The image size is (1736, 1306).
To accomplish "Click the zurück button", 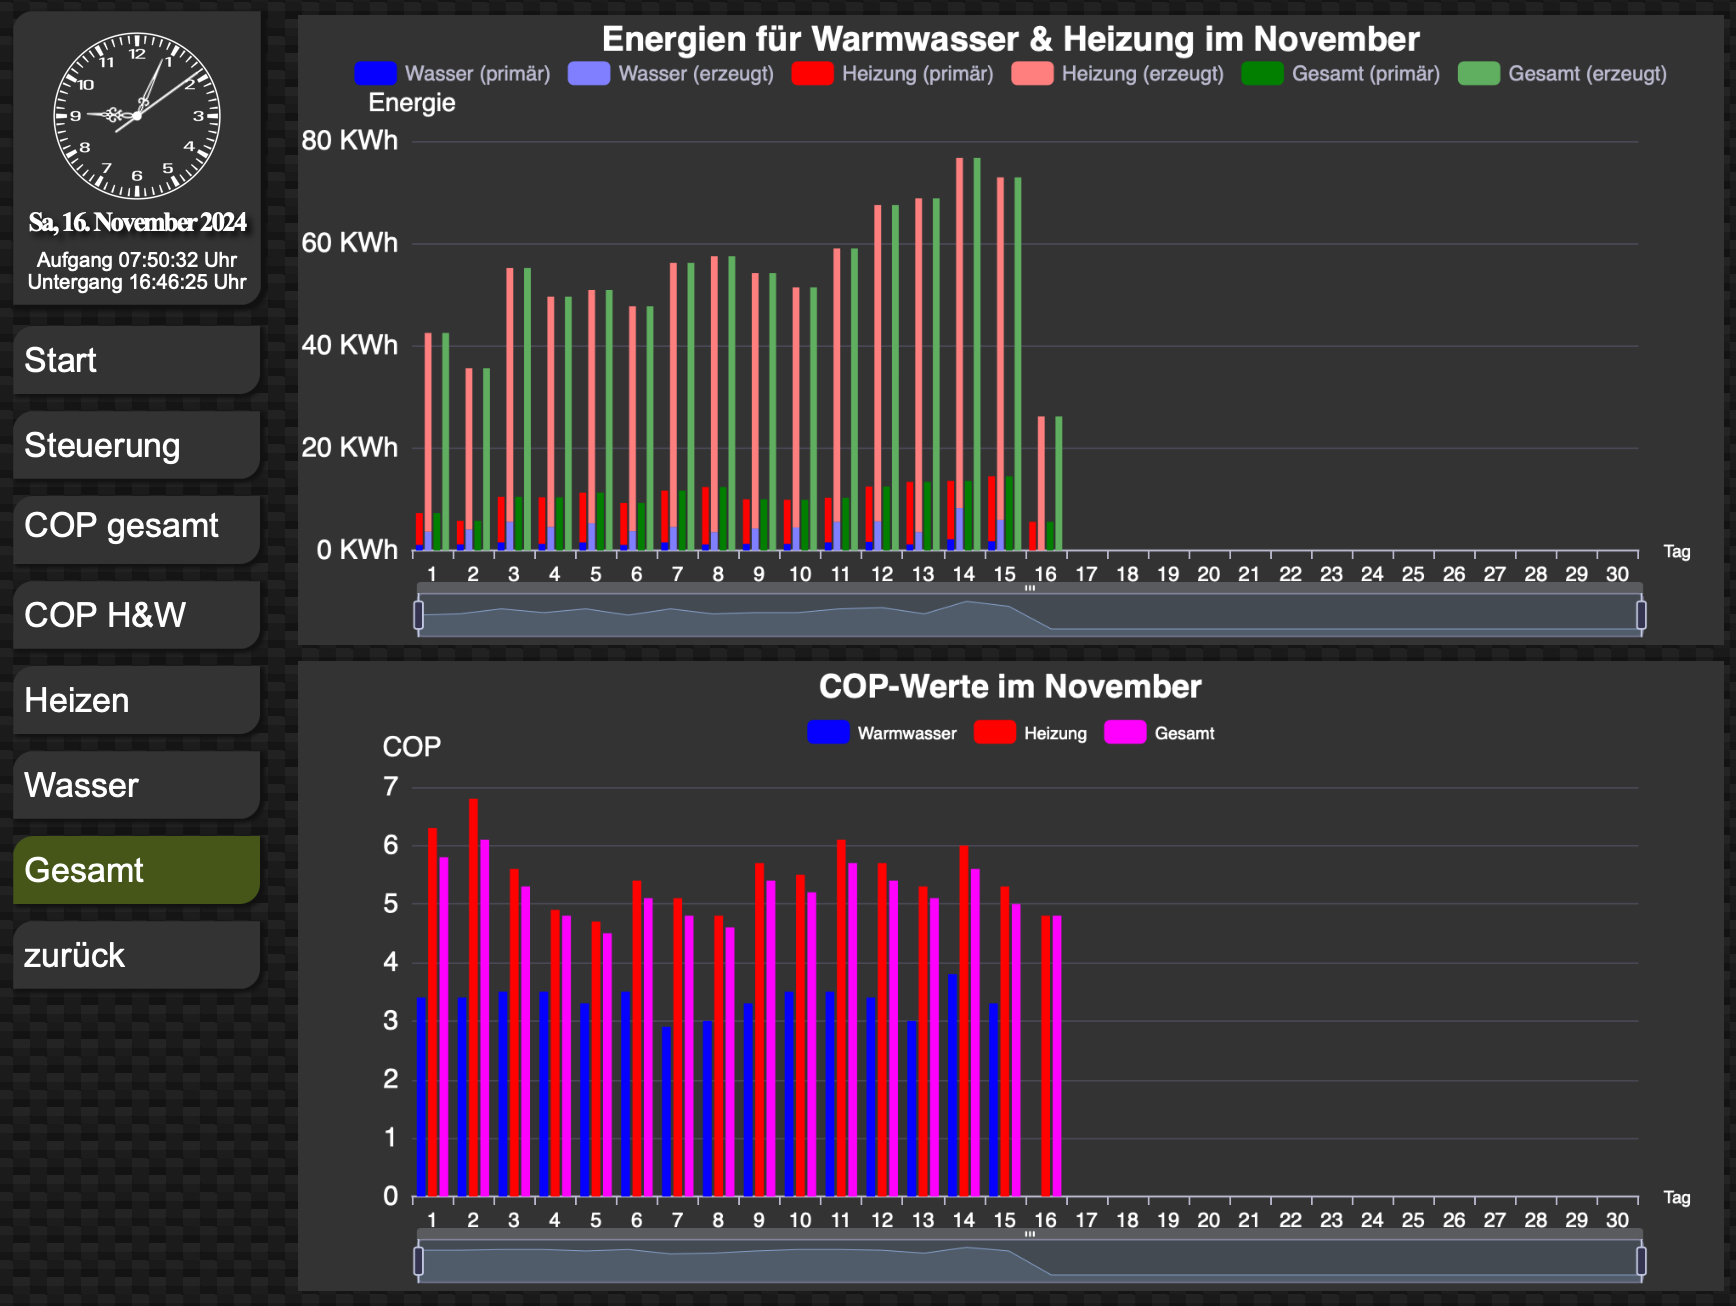I will [137, 955].
